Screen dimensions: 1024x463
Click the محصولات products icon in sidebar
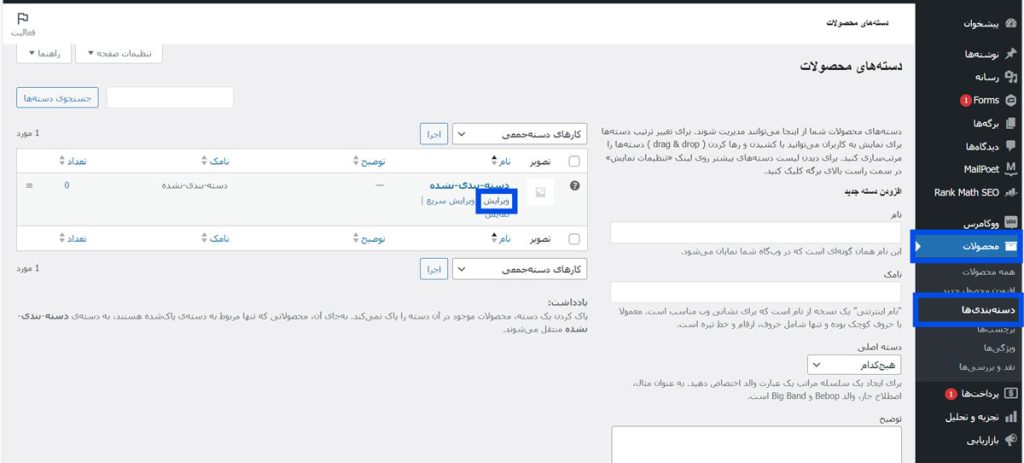pyautogui.click(x=1011, y=246)
